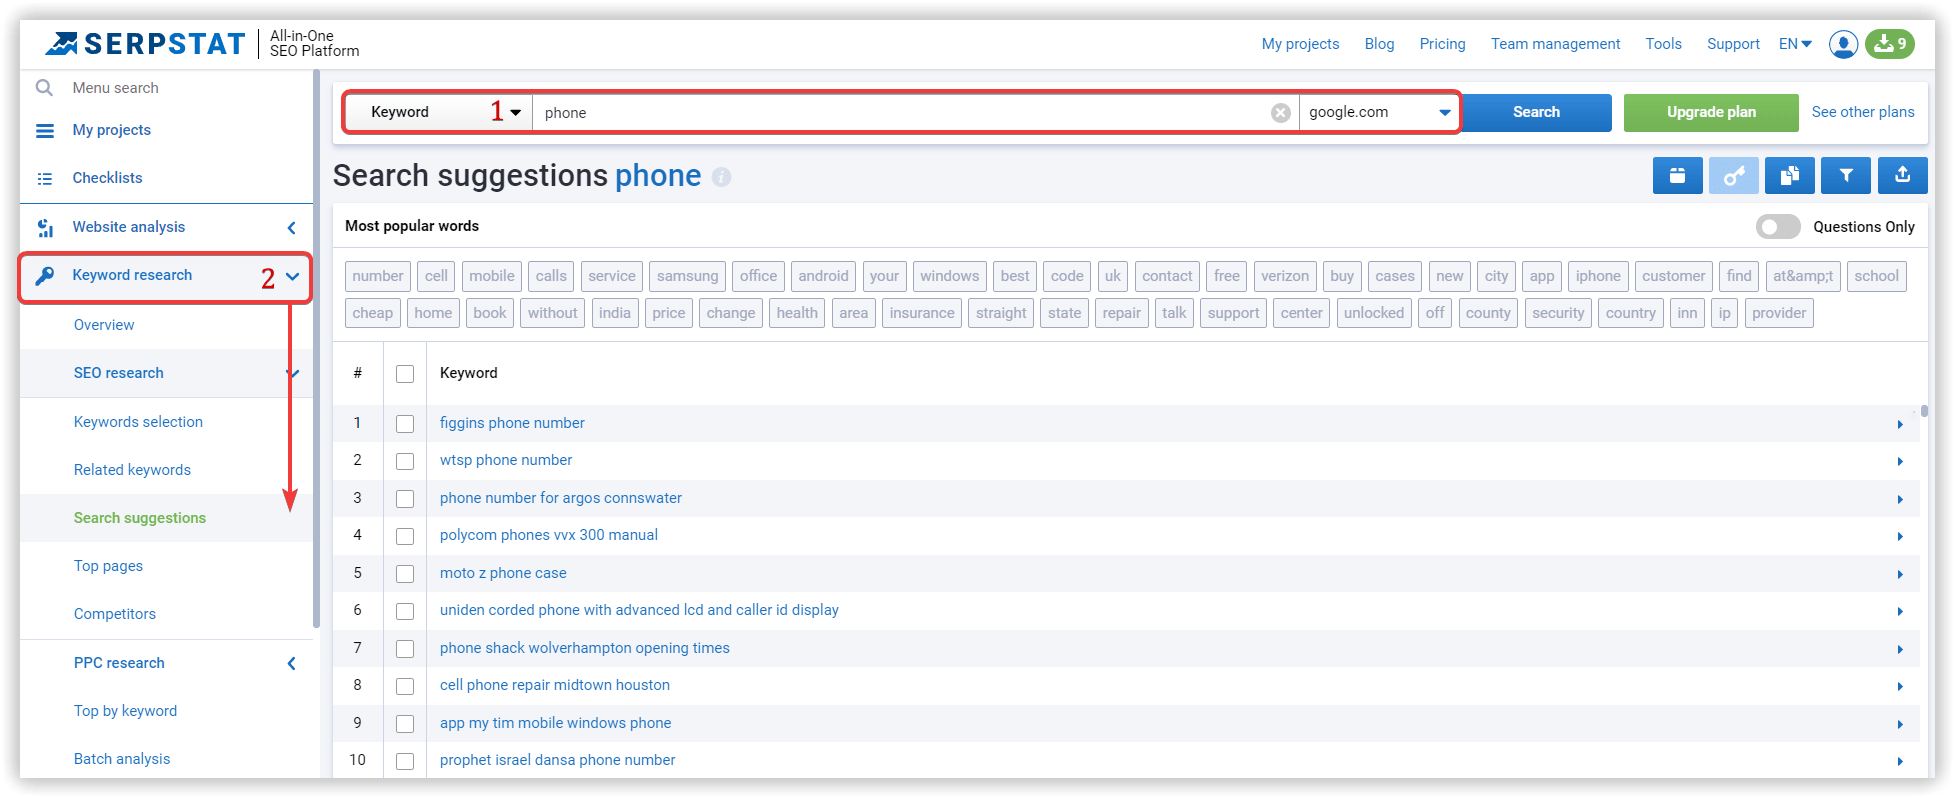
Task: Expand arrow on wtsp phone number row
Action: (x=1899, y=462)
